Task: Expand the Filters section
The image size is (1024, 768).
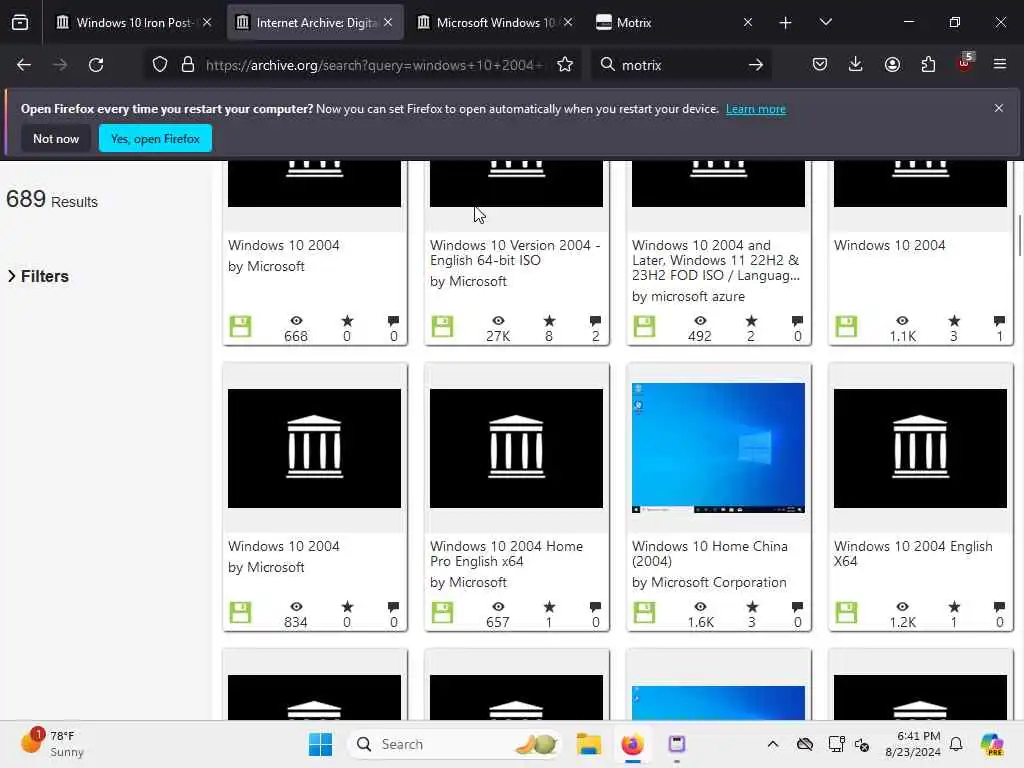Action: (x=38, y=276)
